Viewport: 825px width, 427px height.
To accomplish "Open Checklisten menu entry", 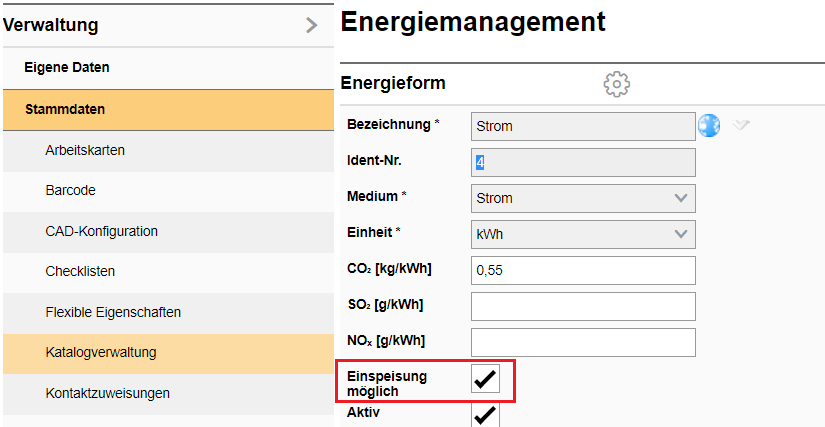I will click(168, 272).
